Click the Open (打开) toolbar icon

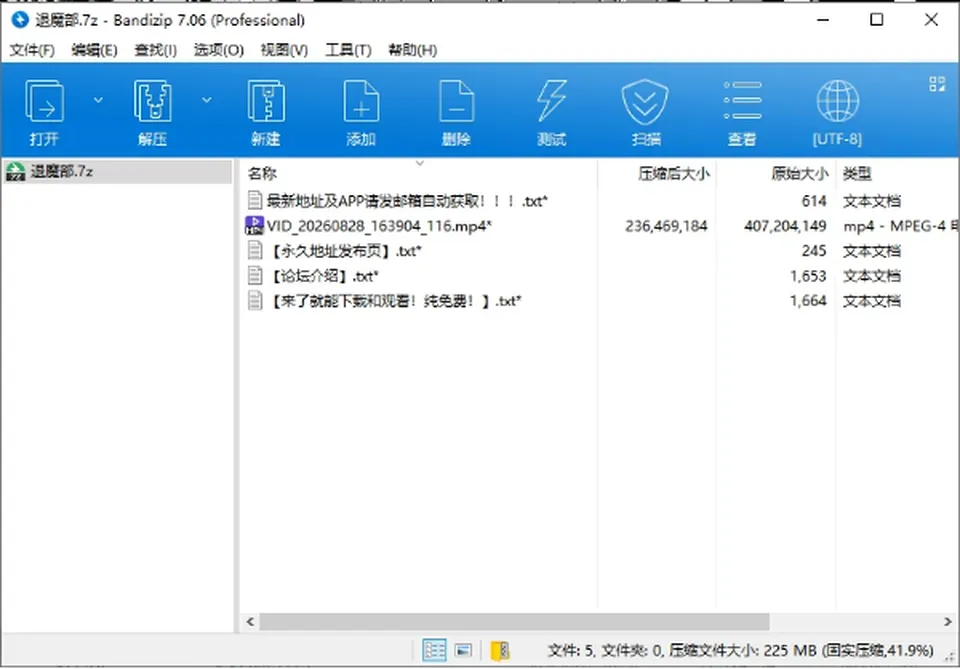pyautogui.click(x=44, y=101)
